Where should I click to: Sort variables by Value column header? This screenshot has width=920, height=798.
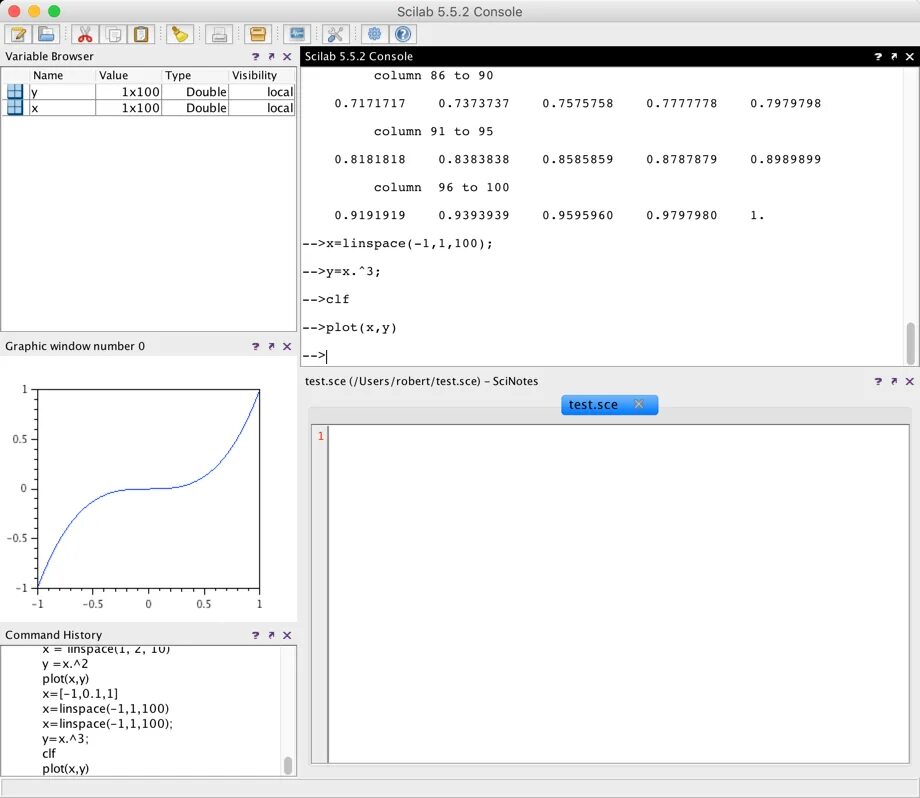tap(128, 75)
